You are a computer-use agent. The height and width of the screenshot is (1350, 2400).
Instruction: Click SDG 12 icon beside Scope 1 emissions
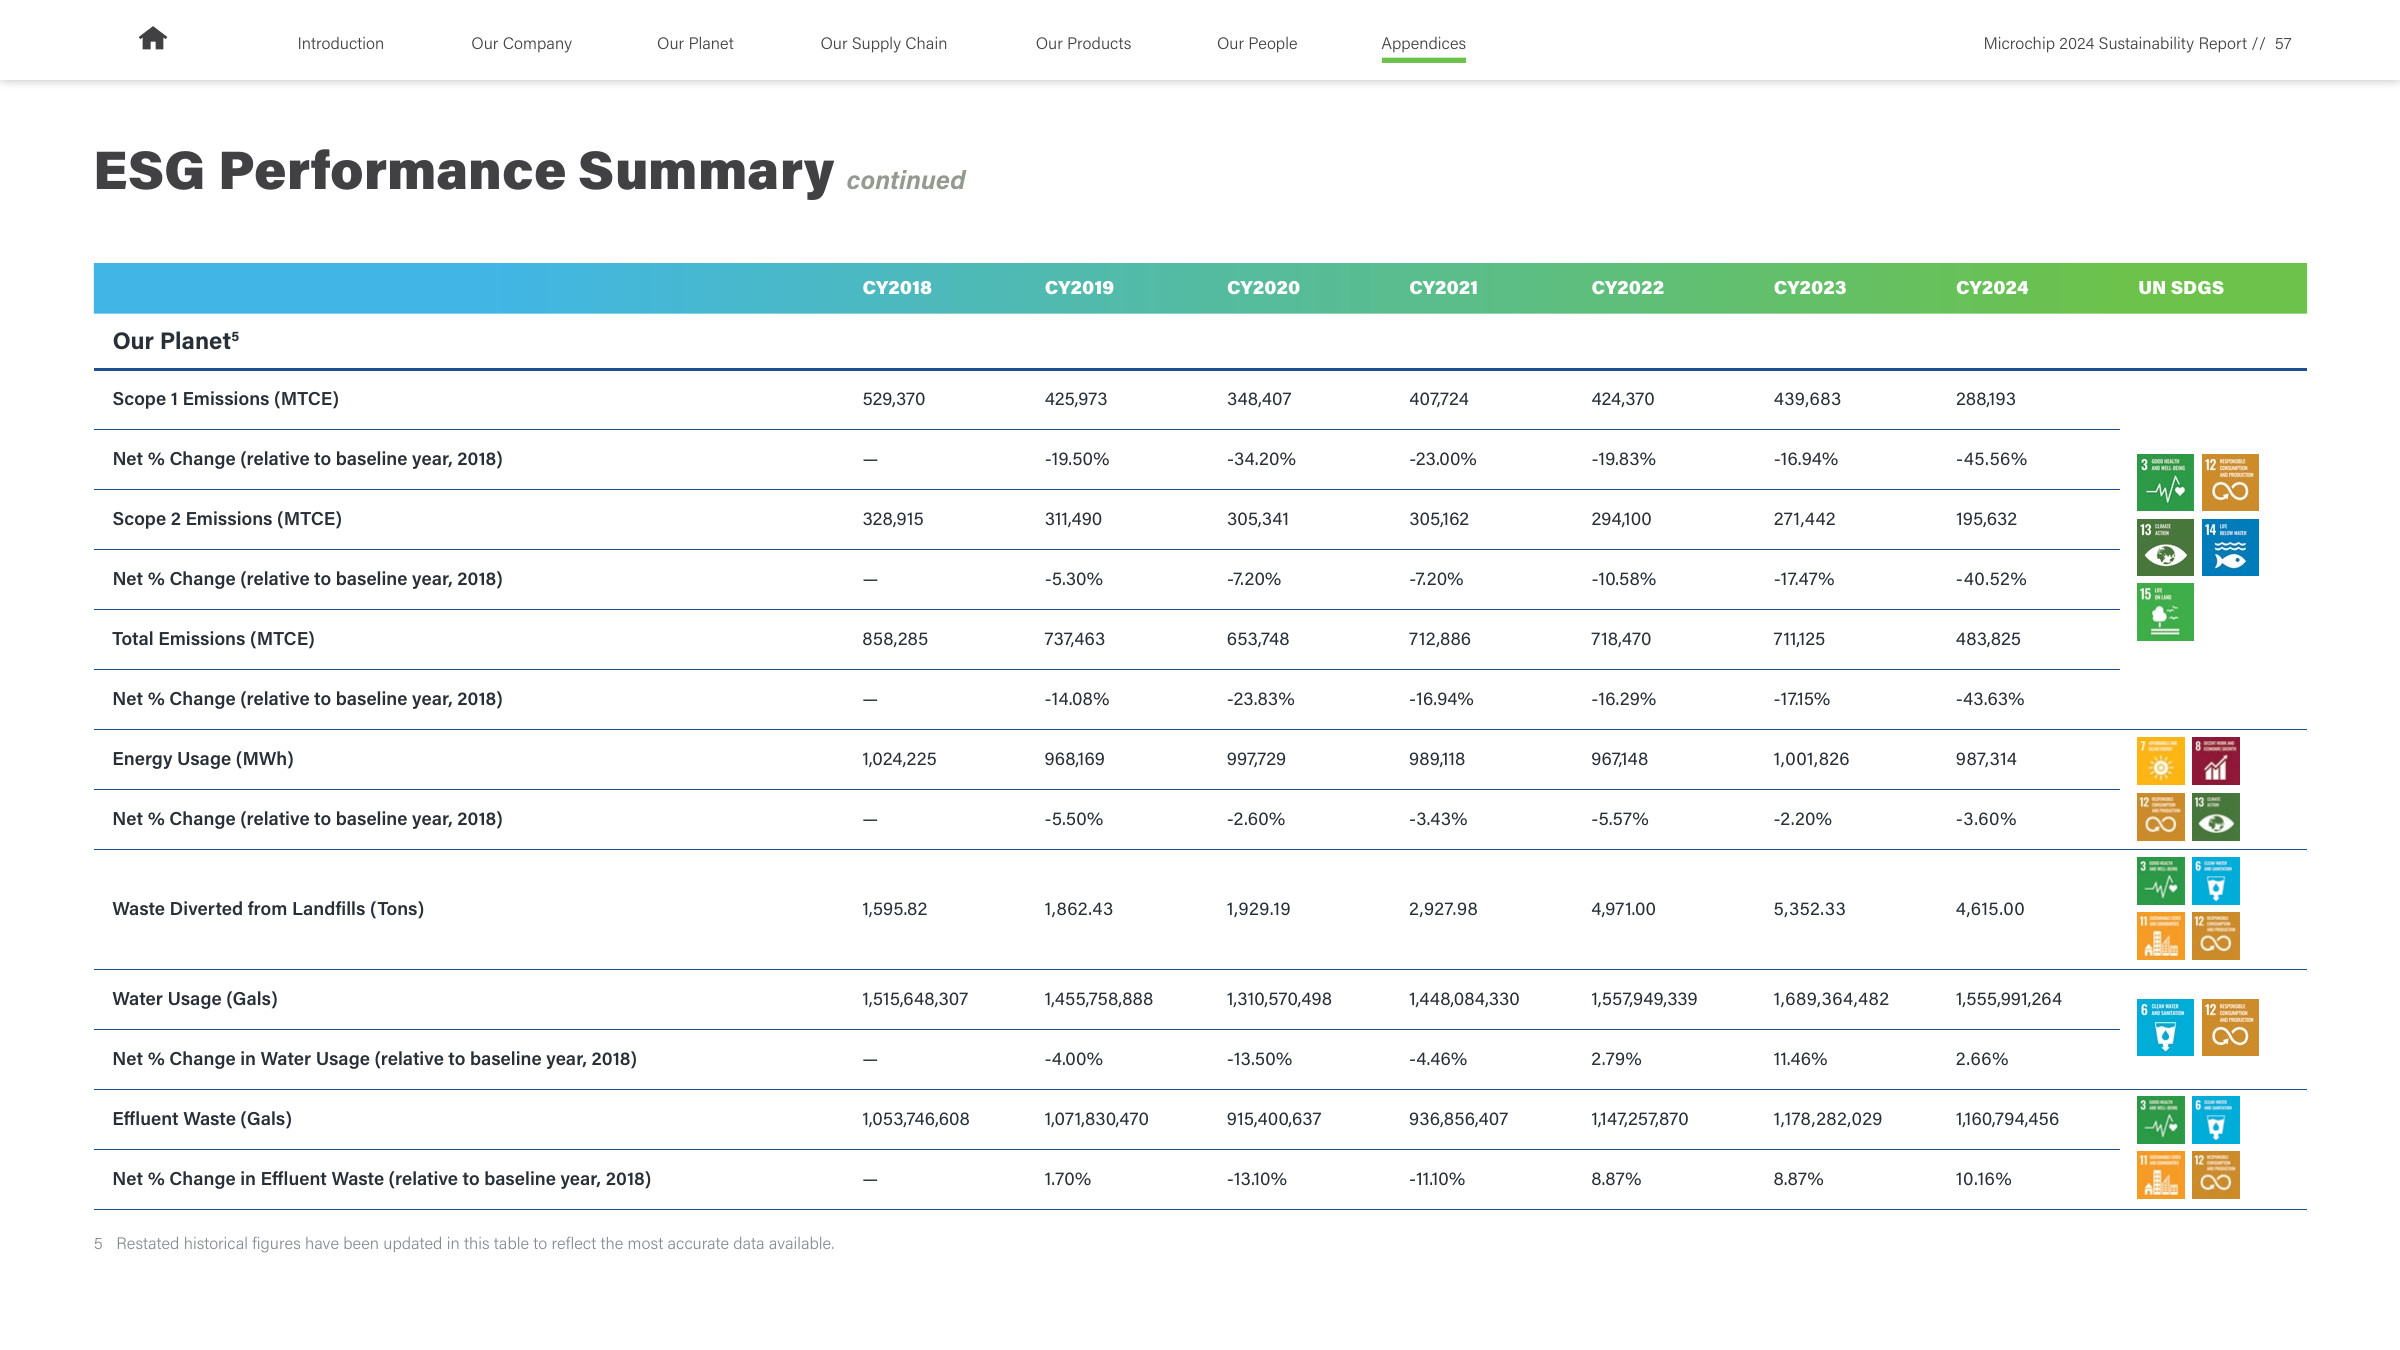tap(2230, 482)
